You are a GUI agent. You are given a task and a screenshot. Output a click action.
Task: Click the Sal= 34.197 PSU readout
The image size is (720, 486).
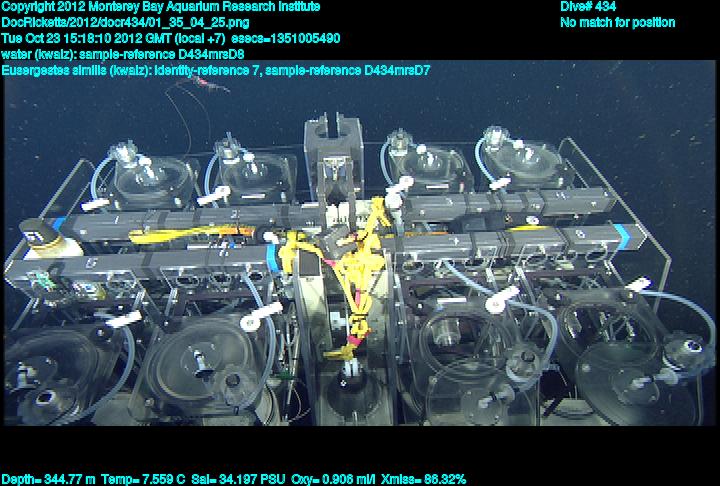coord(239,480)
